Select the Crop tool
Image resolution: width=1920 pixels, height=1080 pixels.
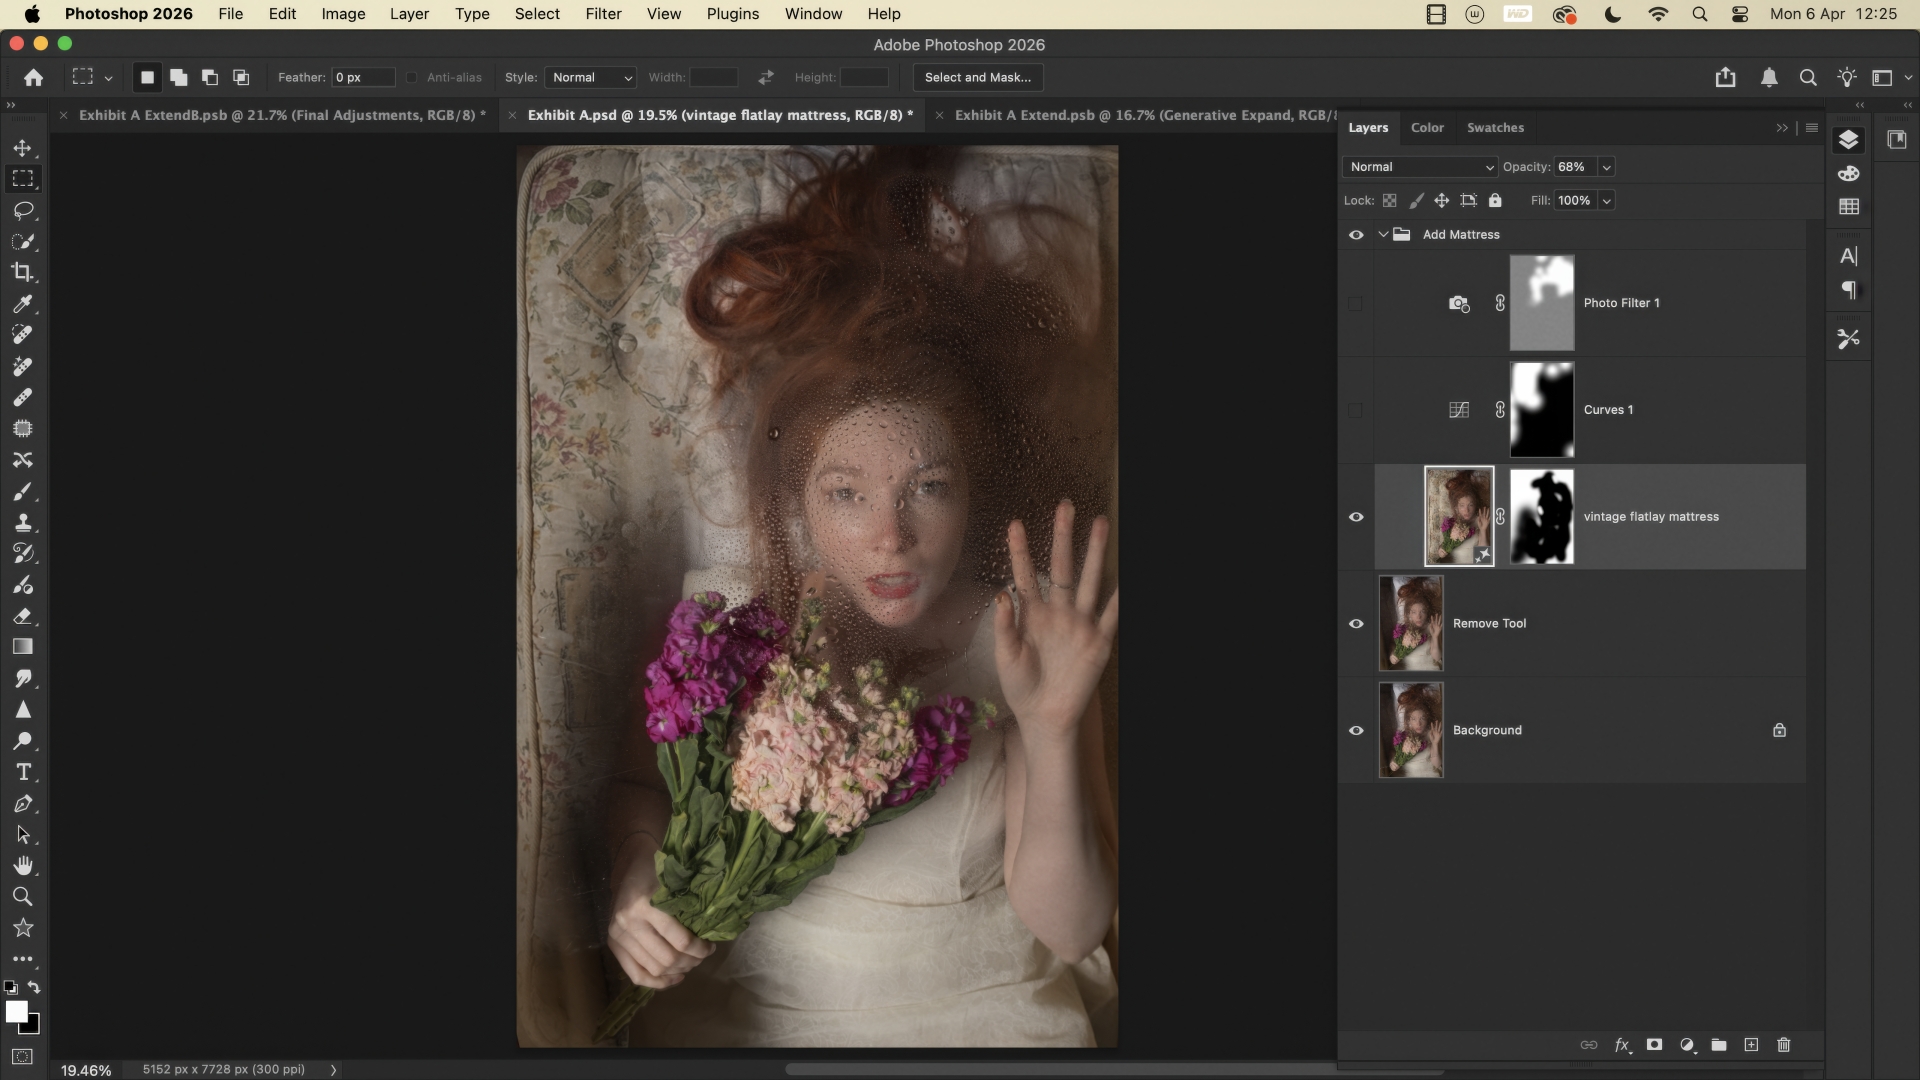coord(22,272)
